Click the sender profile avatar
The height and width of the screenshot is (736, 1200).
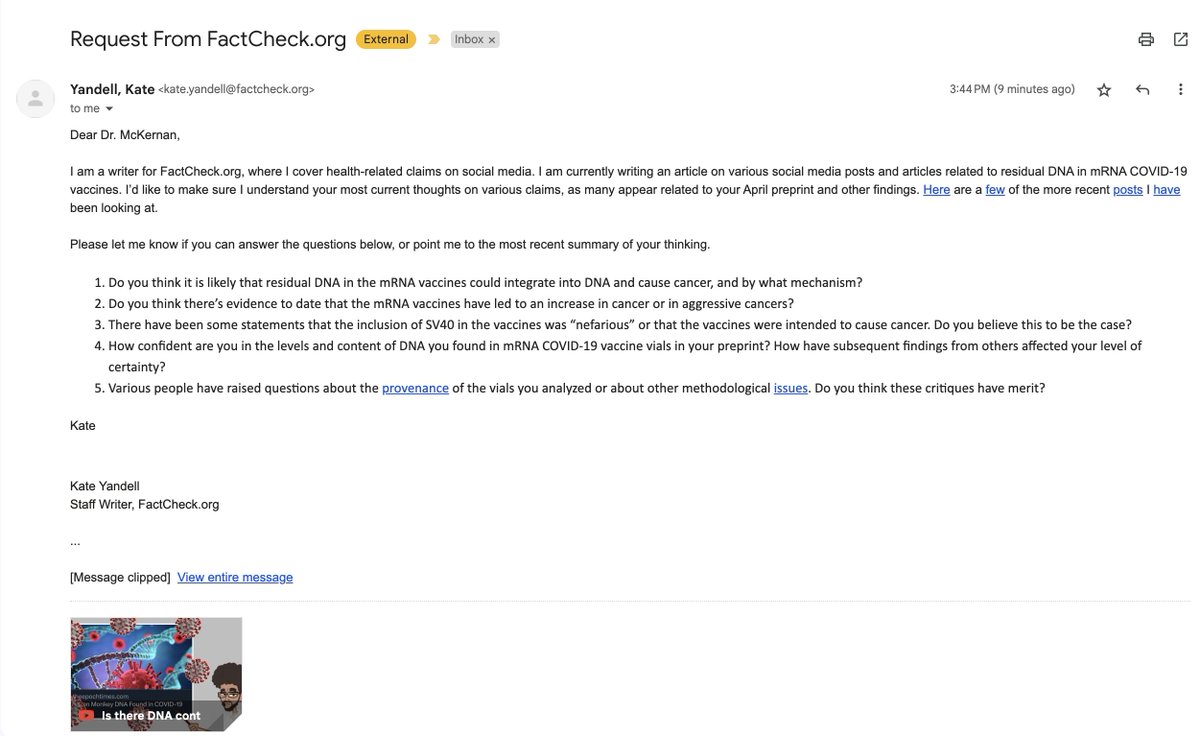click(36, 97)
